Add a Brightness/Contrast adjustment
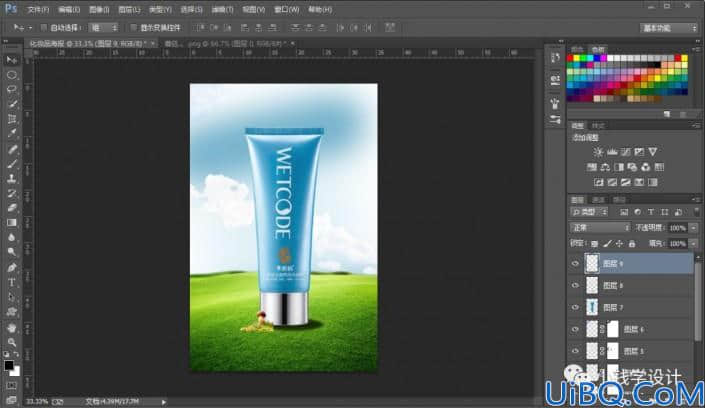The width and height of the screenshot is (705, 408). 598,152
